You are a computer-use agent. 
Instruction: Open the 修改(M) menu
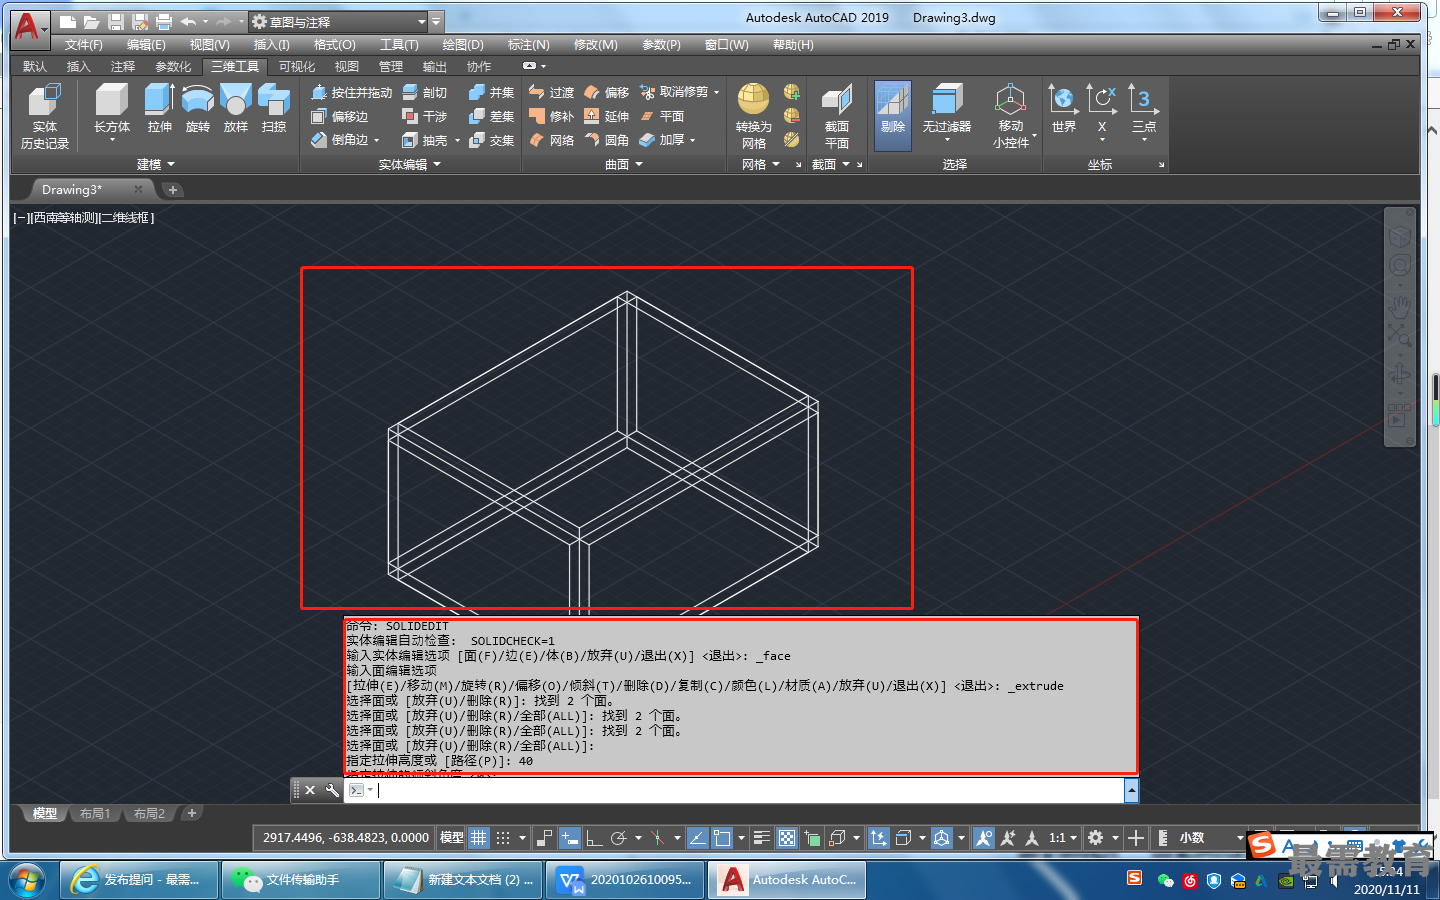(596, 45)
